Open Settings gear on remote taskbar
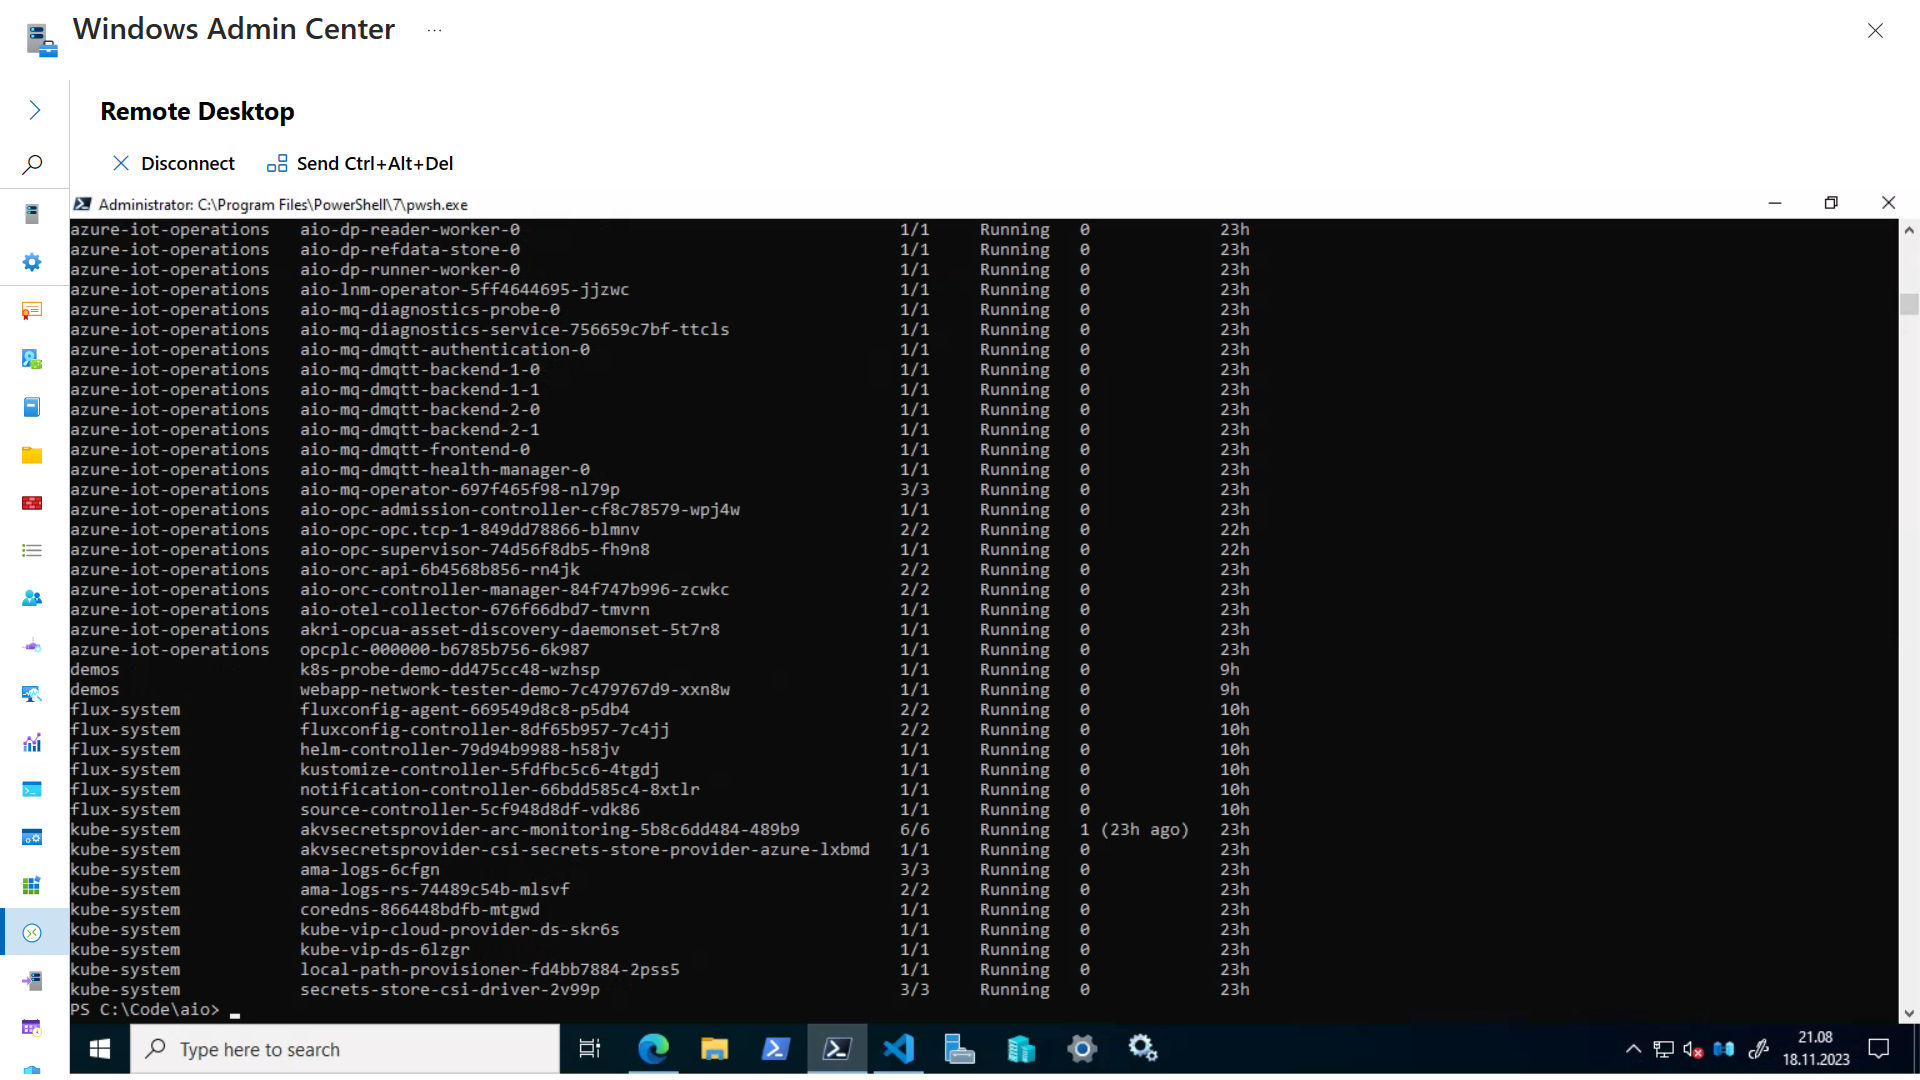This screenshot has height=1080, width=1920. coord(1082,1049)
